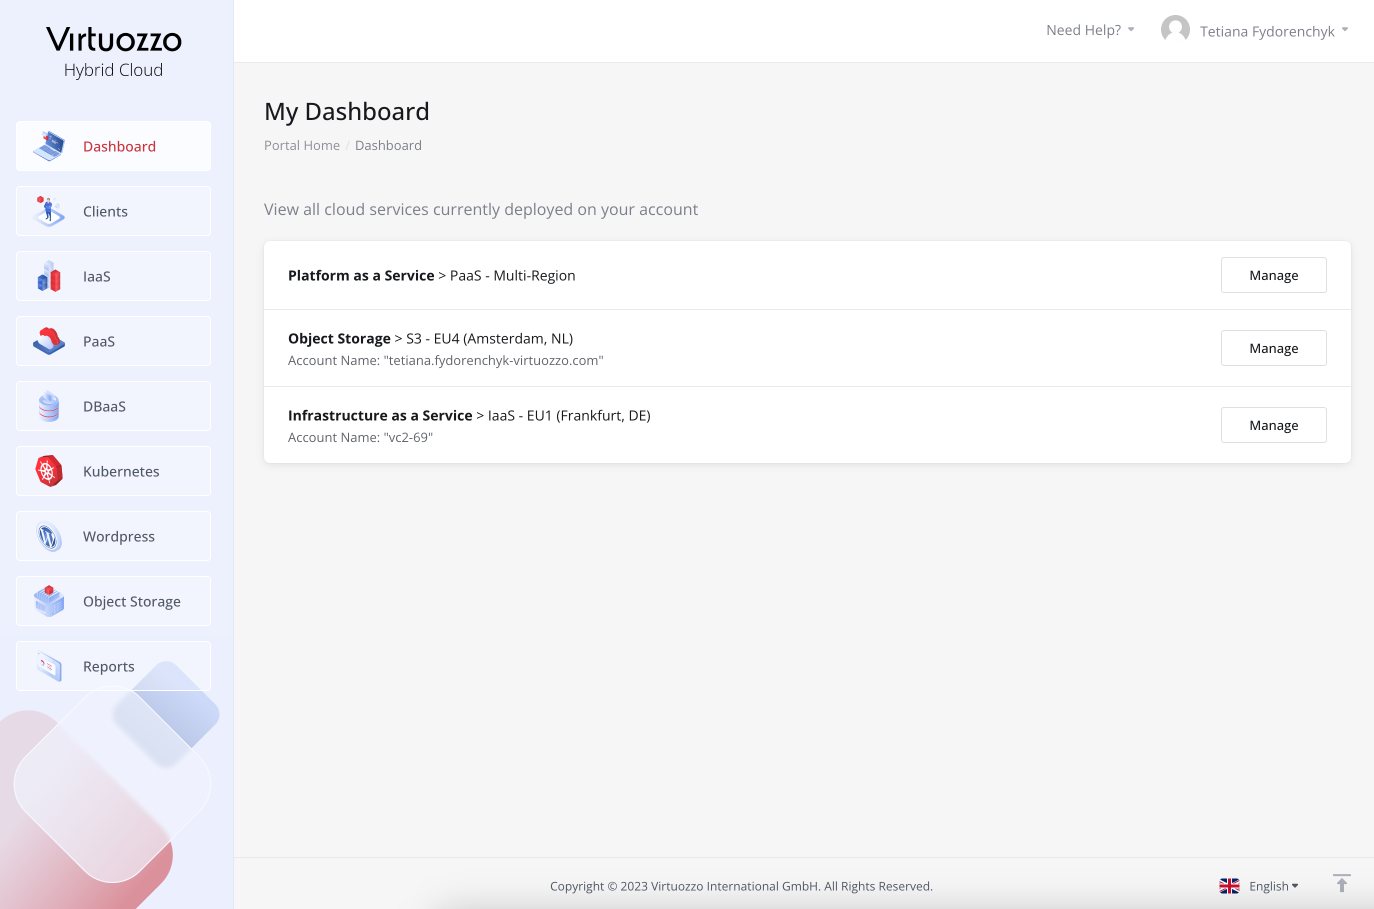1374x909 pixels.
Task: Select the DBaaS menu label
Action: coord(104,406)
